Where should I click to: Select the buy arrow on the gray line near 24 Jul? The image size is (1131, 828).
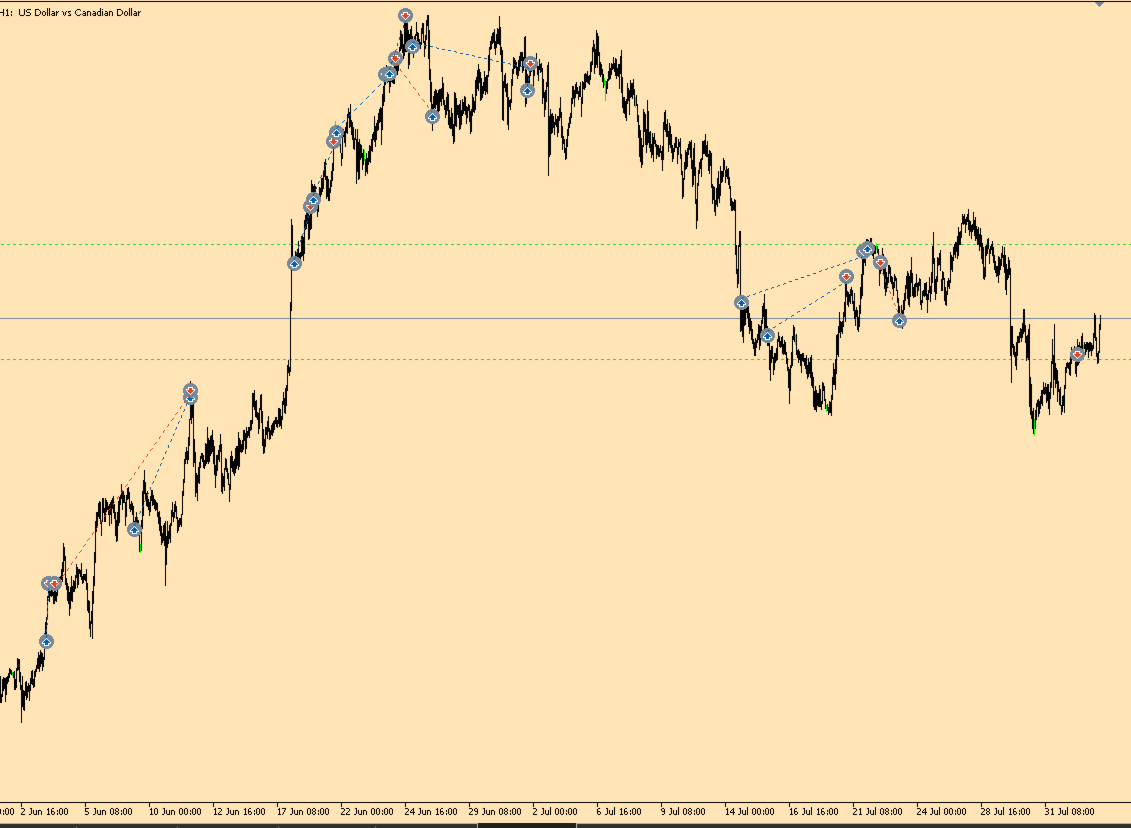899,321
